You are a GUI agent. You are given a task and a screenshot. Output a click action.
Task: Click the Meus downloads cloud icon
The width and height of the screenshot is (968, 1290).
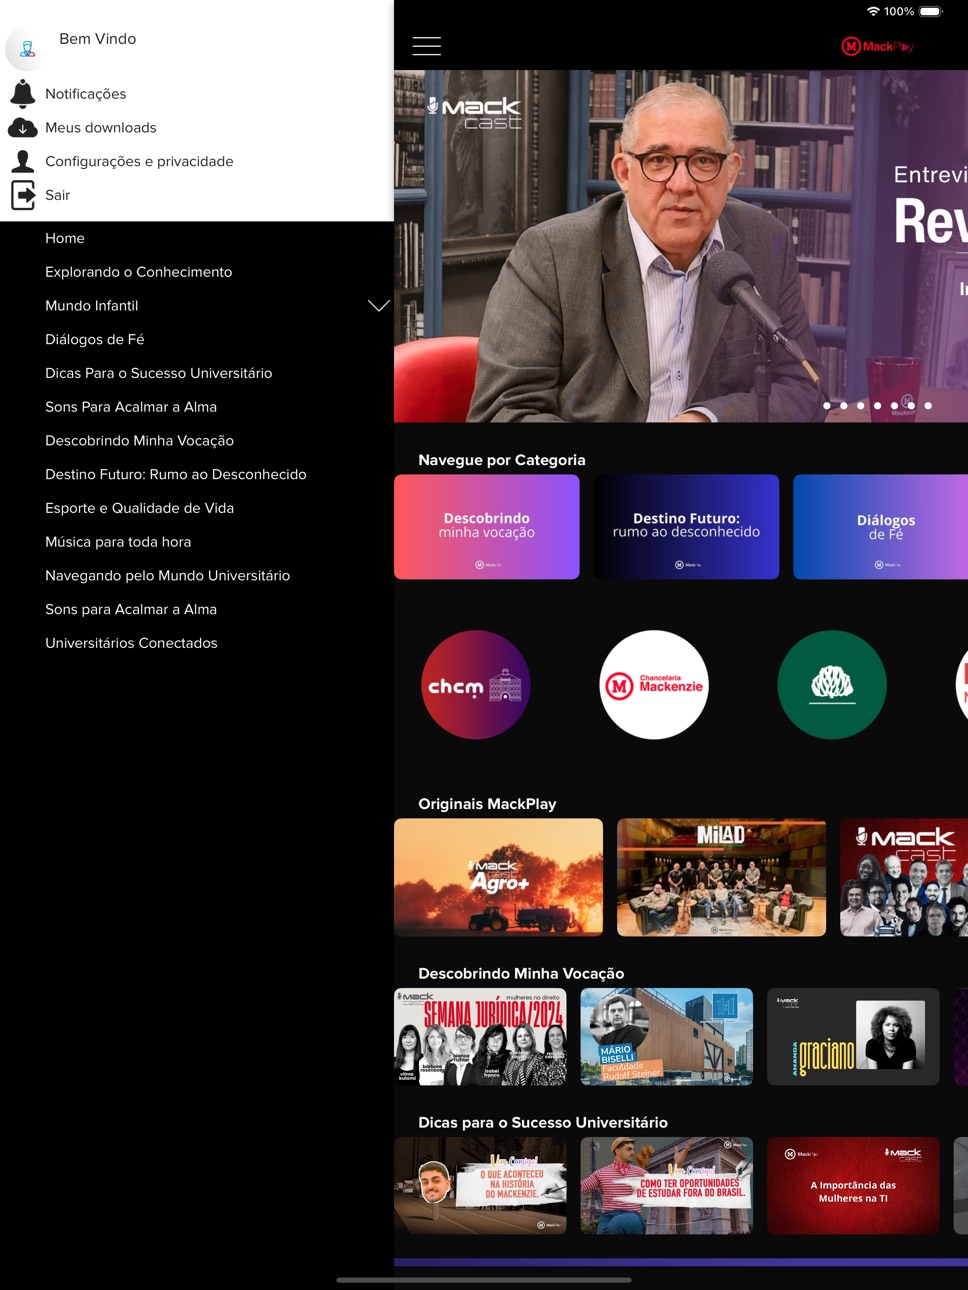(x=23, y=128)
